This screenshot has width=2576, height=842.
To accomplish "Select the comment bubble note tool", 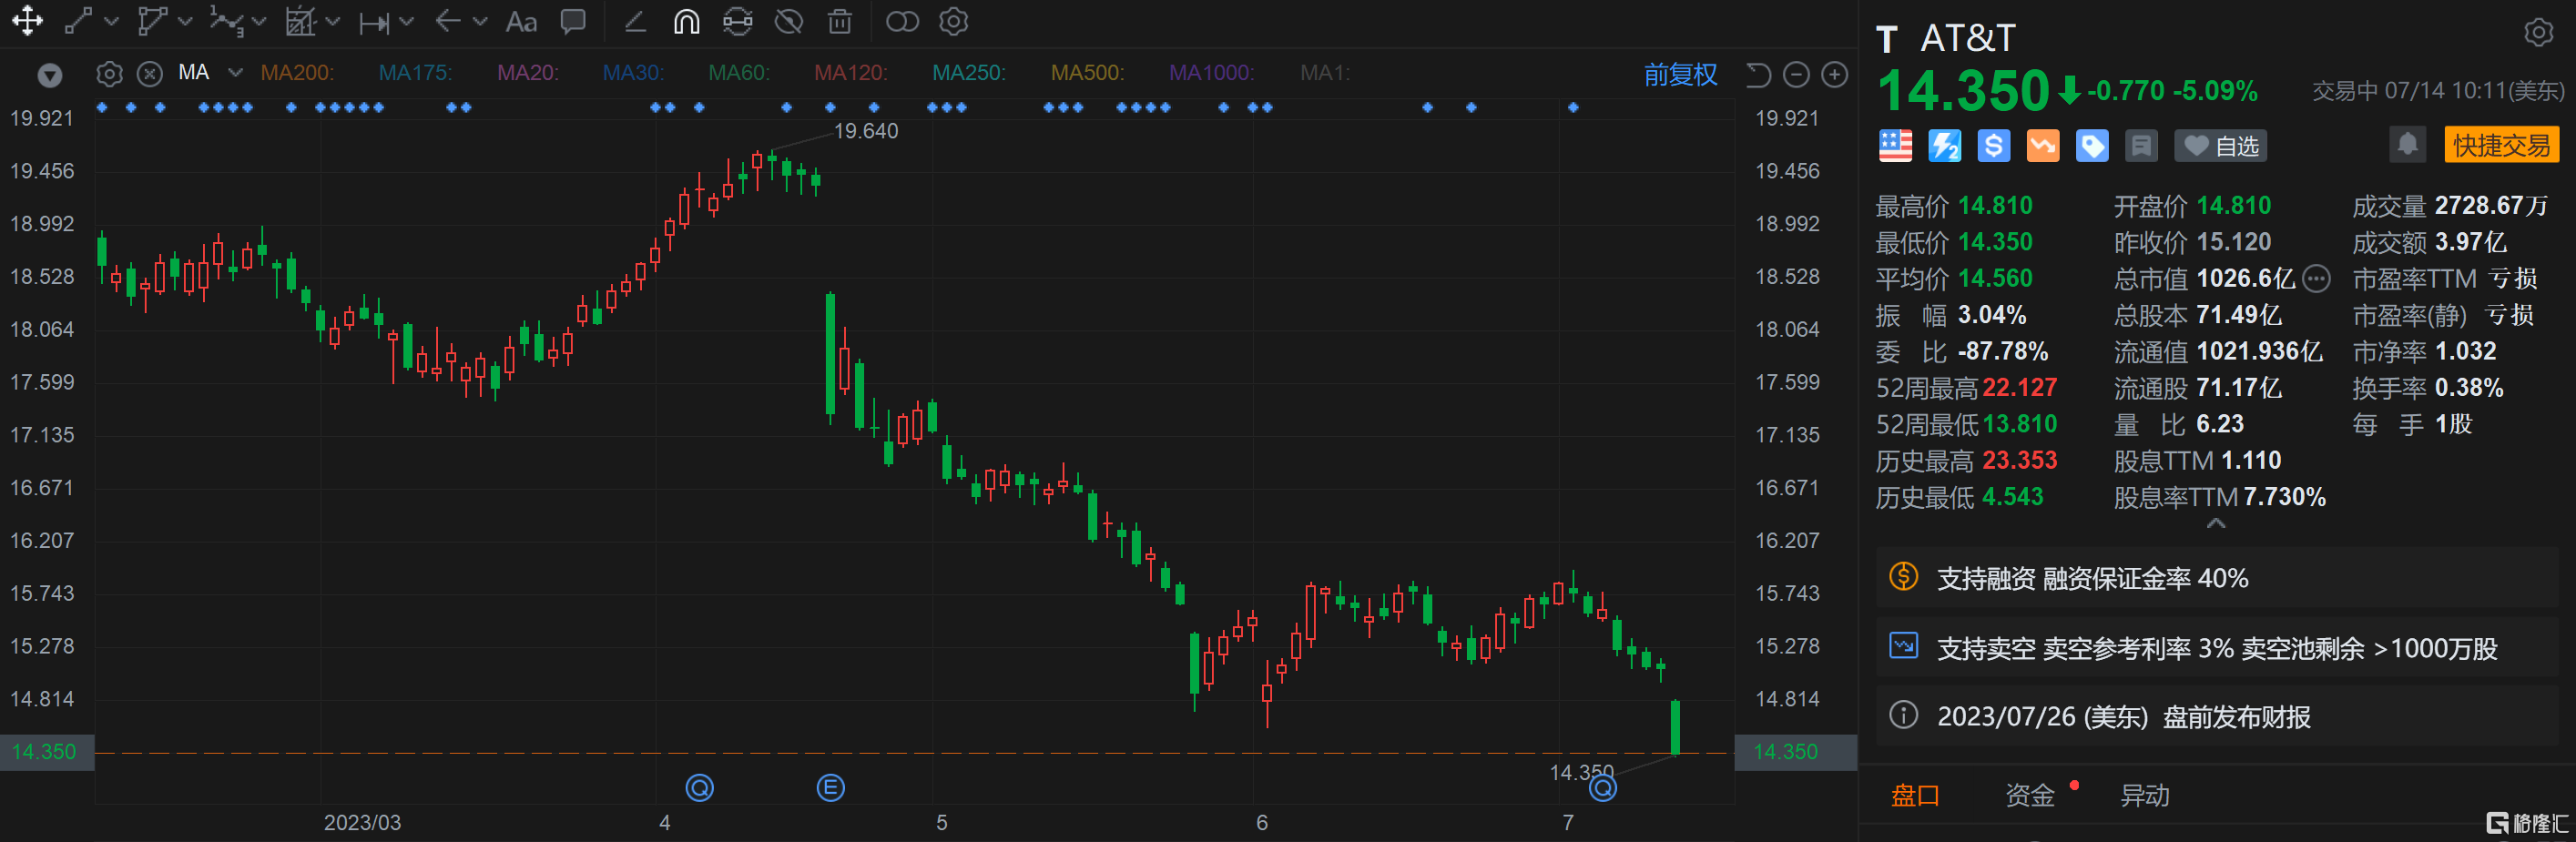I will pyautogui.click(x=573, y=21).
